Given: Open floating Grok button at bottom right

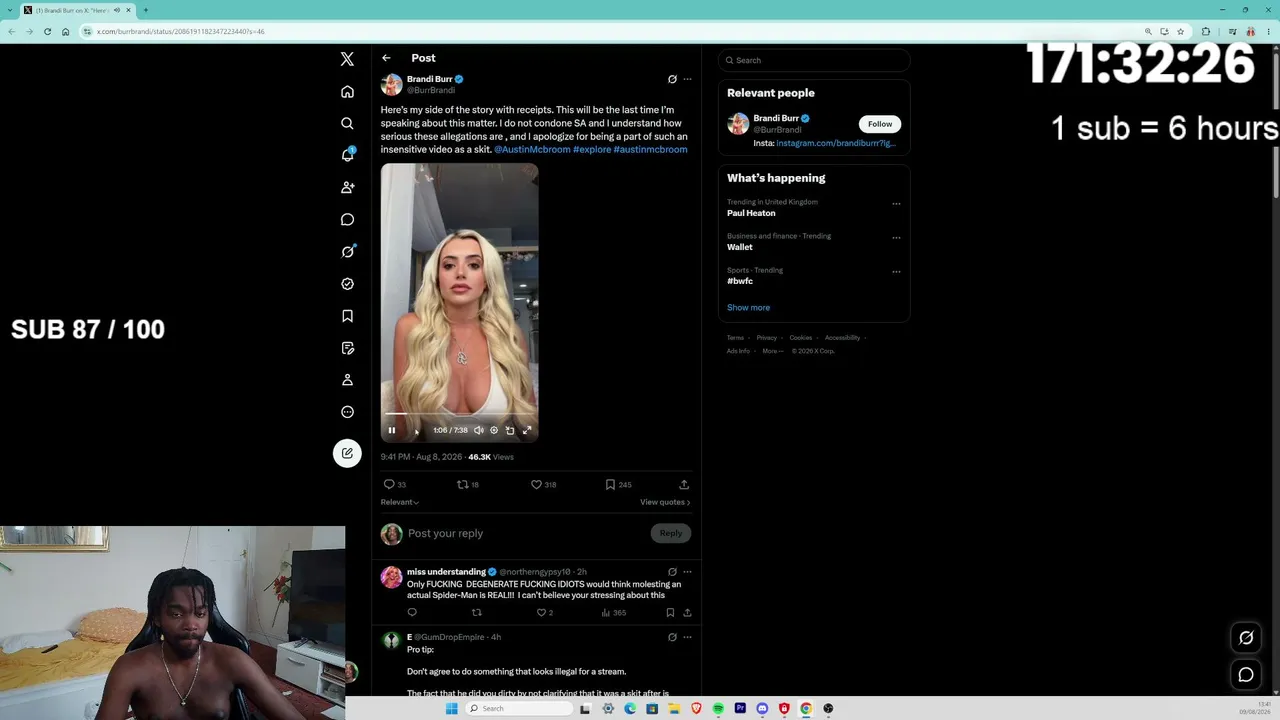Looking at the screenshot, I should (x=1246, y=638).
